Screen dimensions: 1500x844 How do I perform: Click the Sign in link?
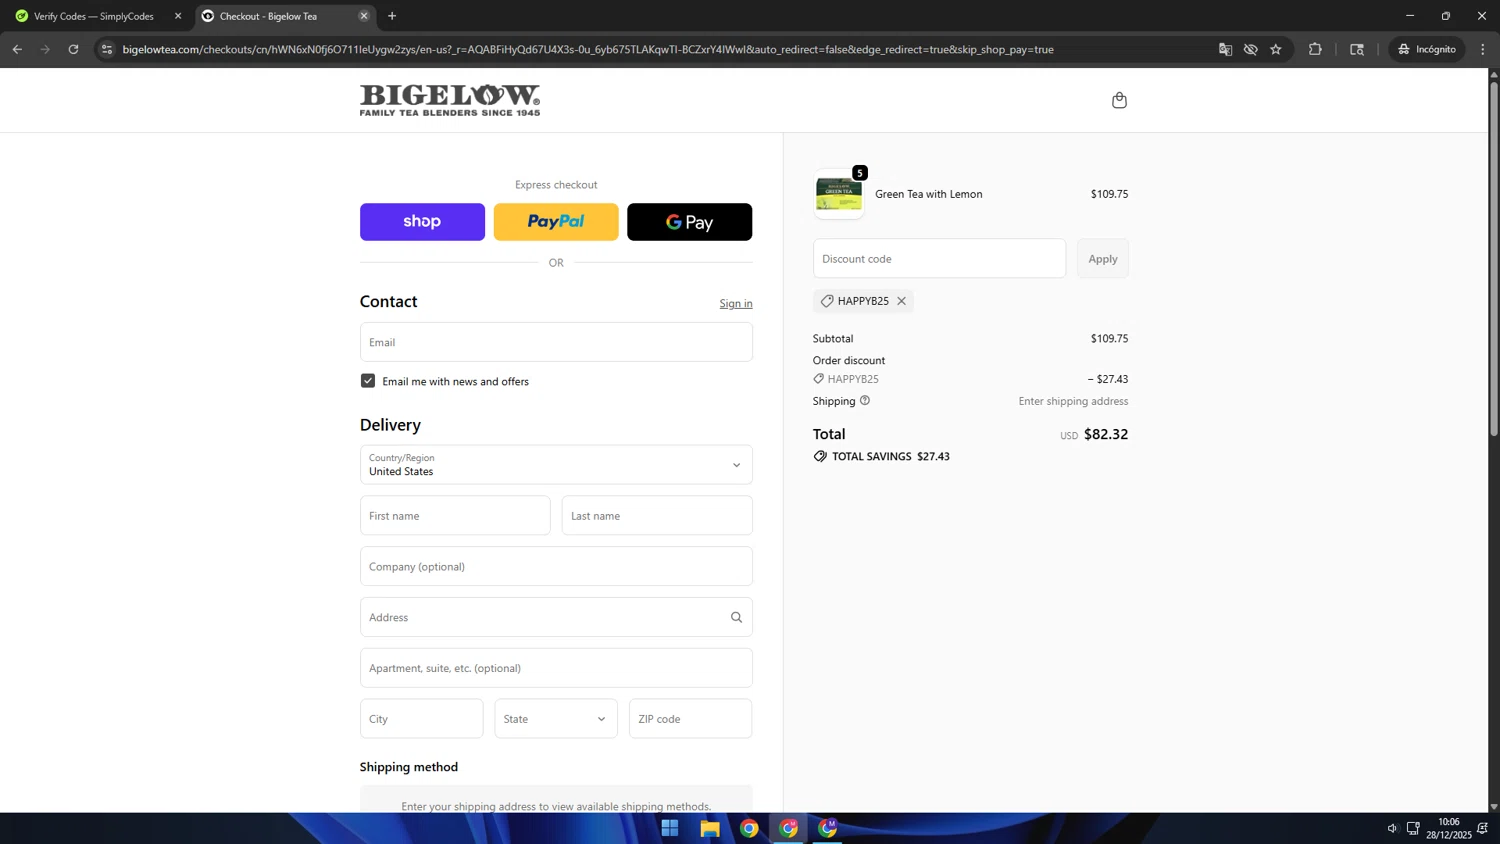[736, 304]
